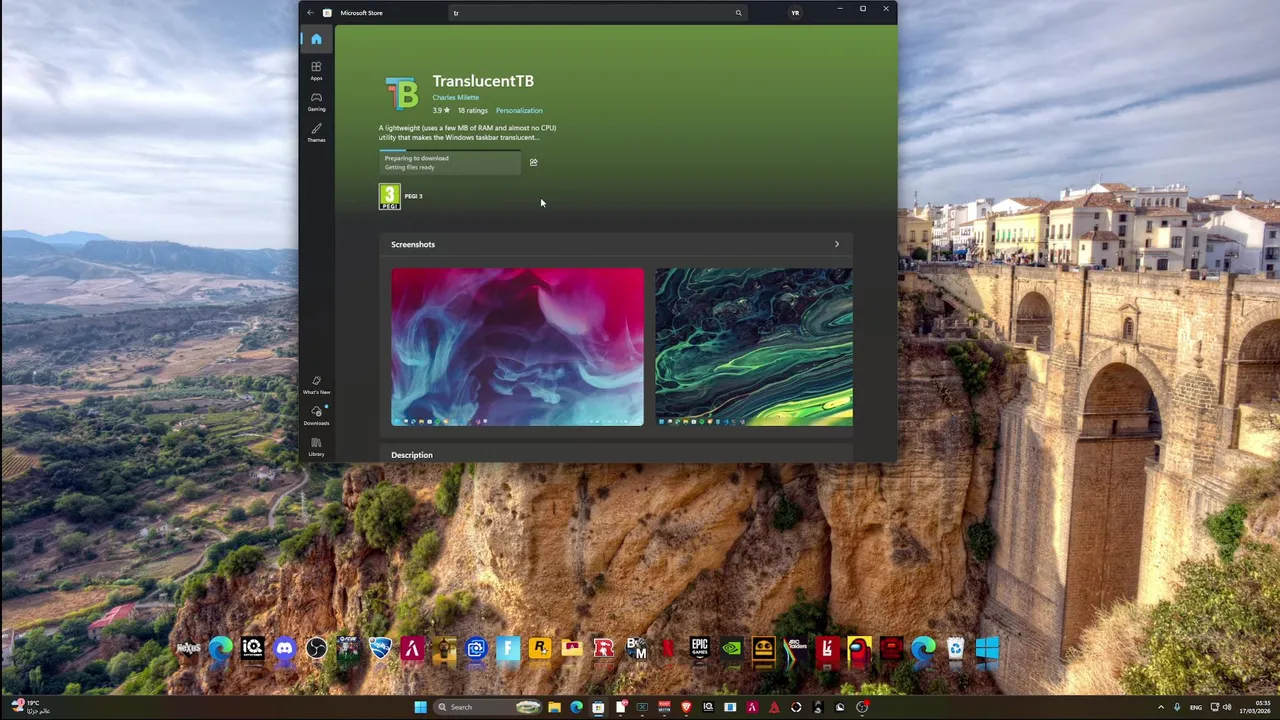The width and height of the screenshot is (1280, 720).
Task: Open the taskbar Start button
Action: tap(420, 707)
